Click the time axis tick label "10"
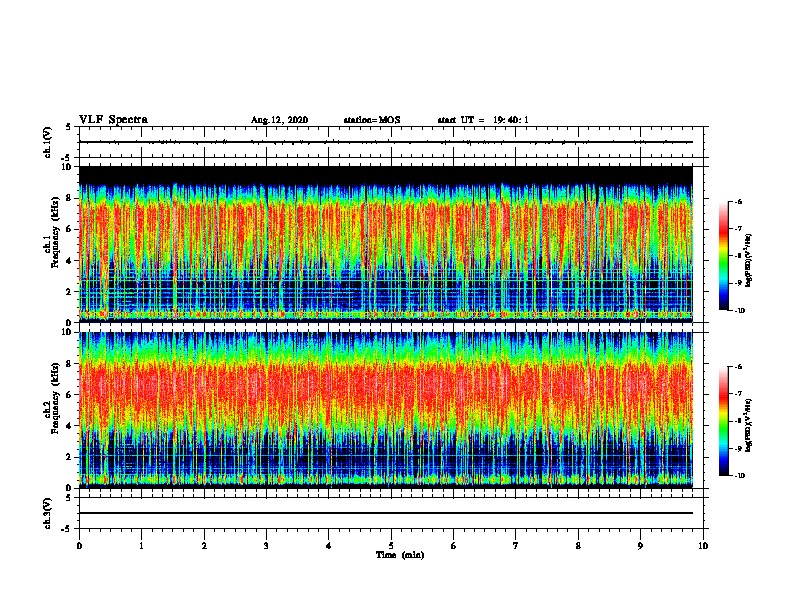The width and height of the screenshot is (792, 612). click(703, 546)
